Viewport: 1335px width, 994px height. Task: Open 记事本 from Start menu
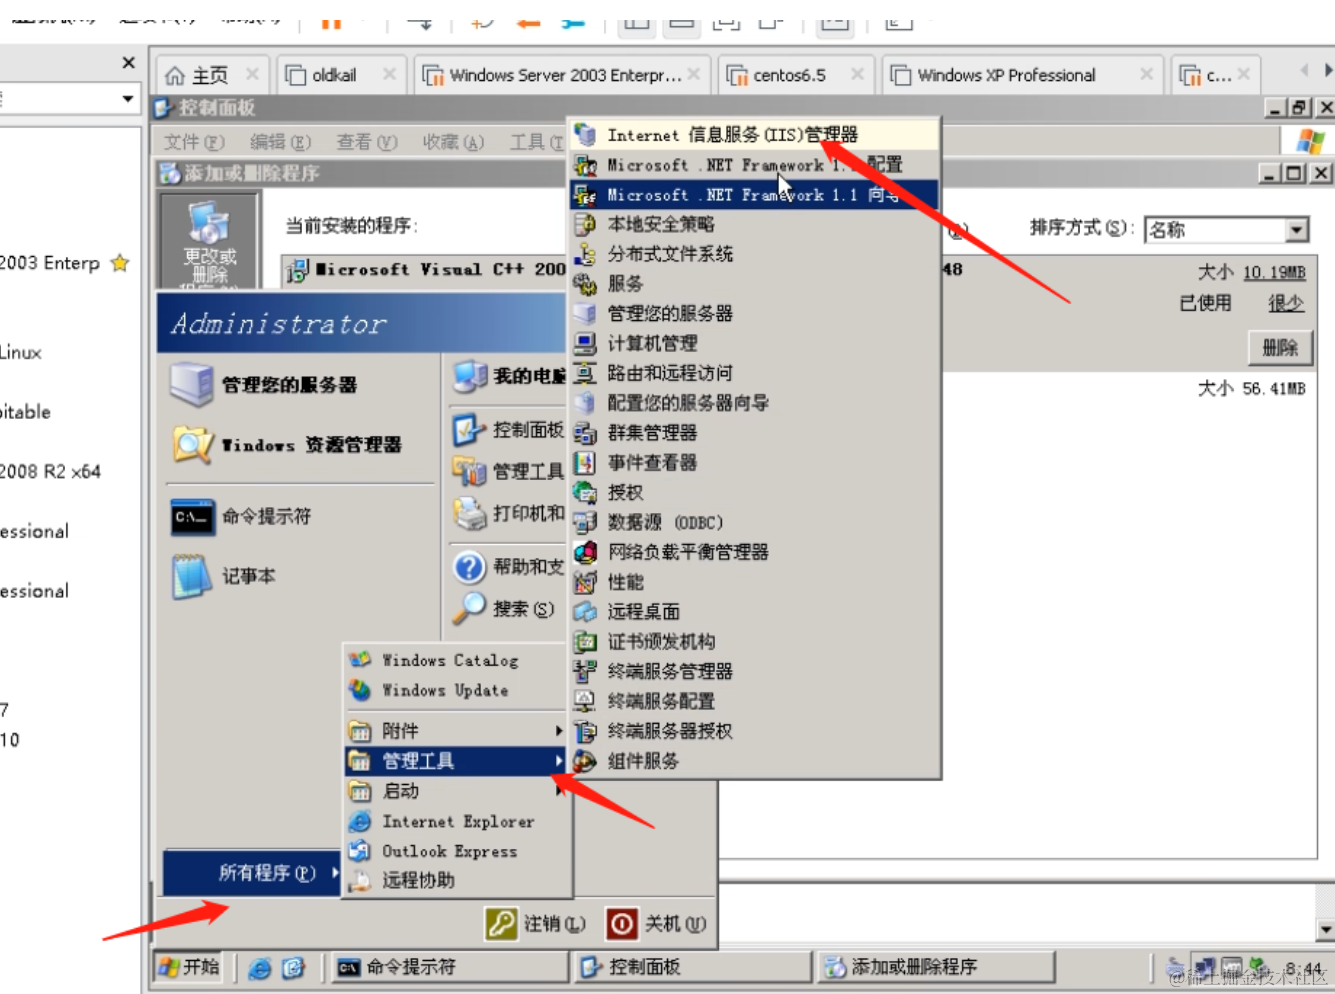(x=299, y=576)
